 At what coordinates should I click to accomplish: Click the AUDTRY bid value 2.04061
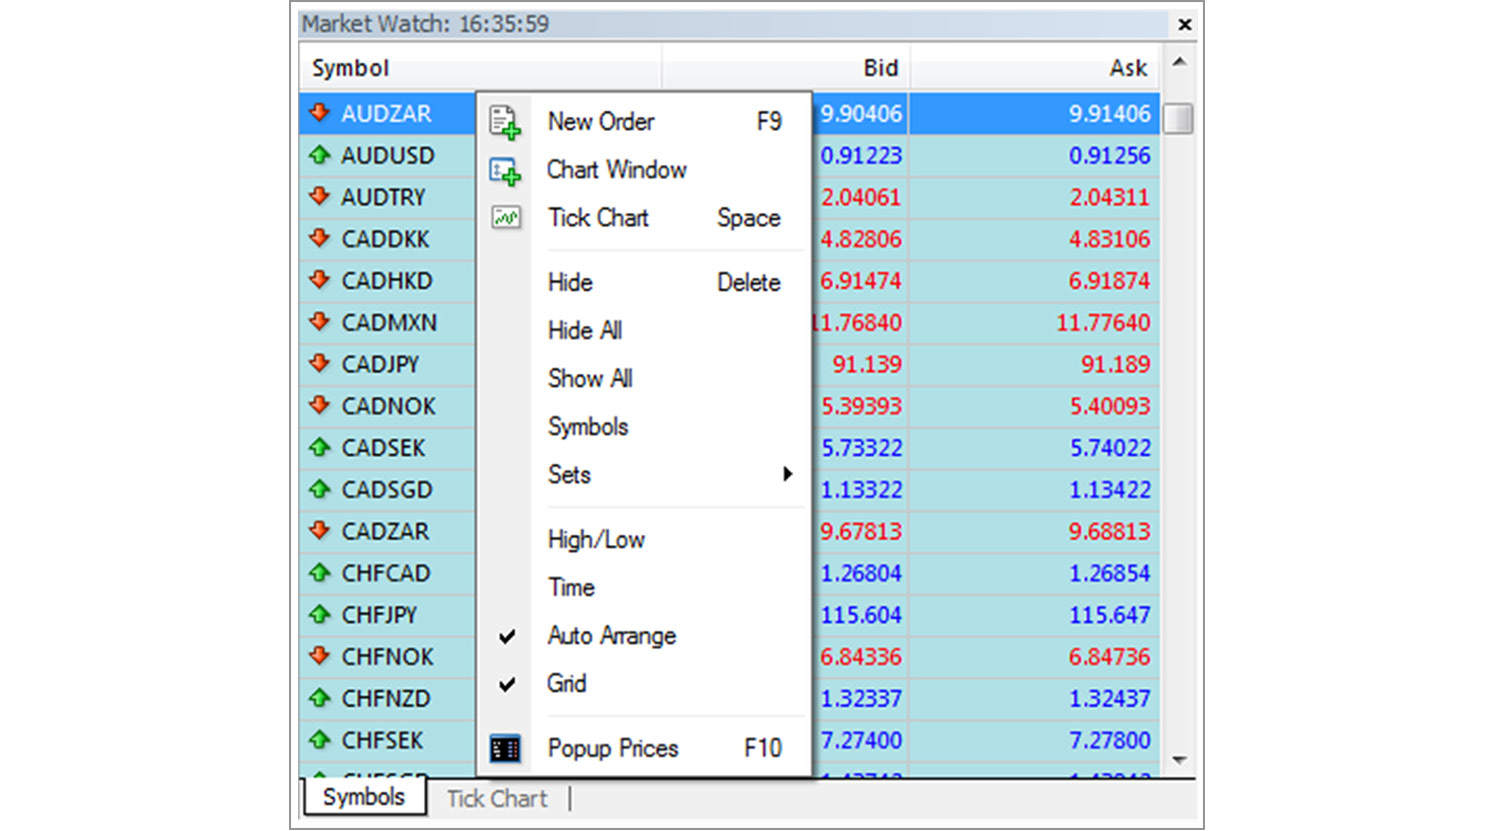[x=861, y=198]
